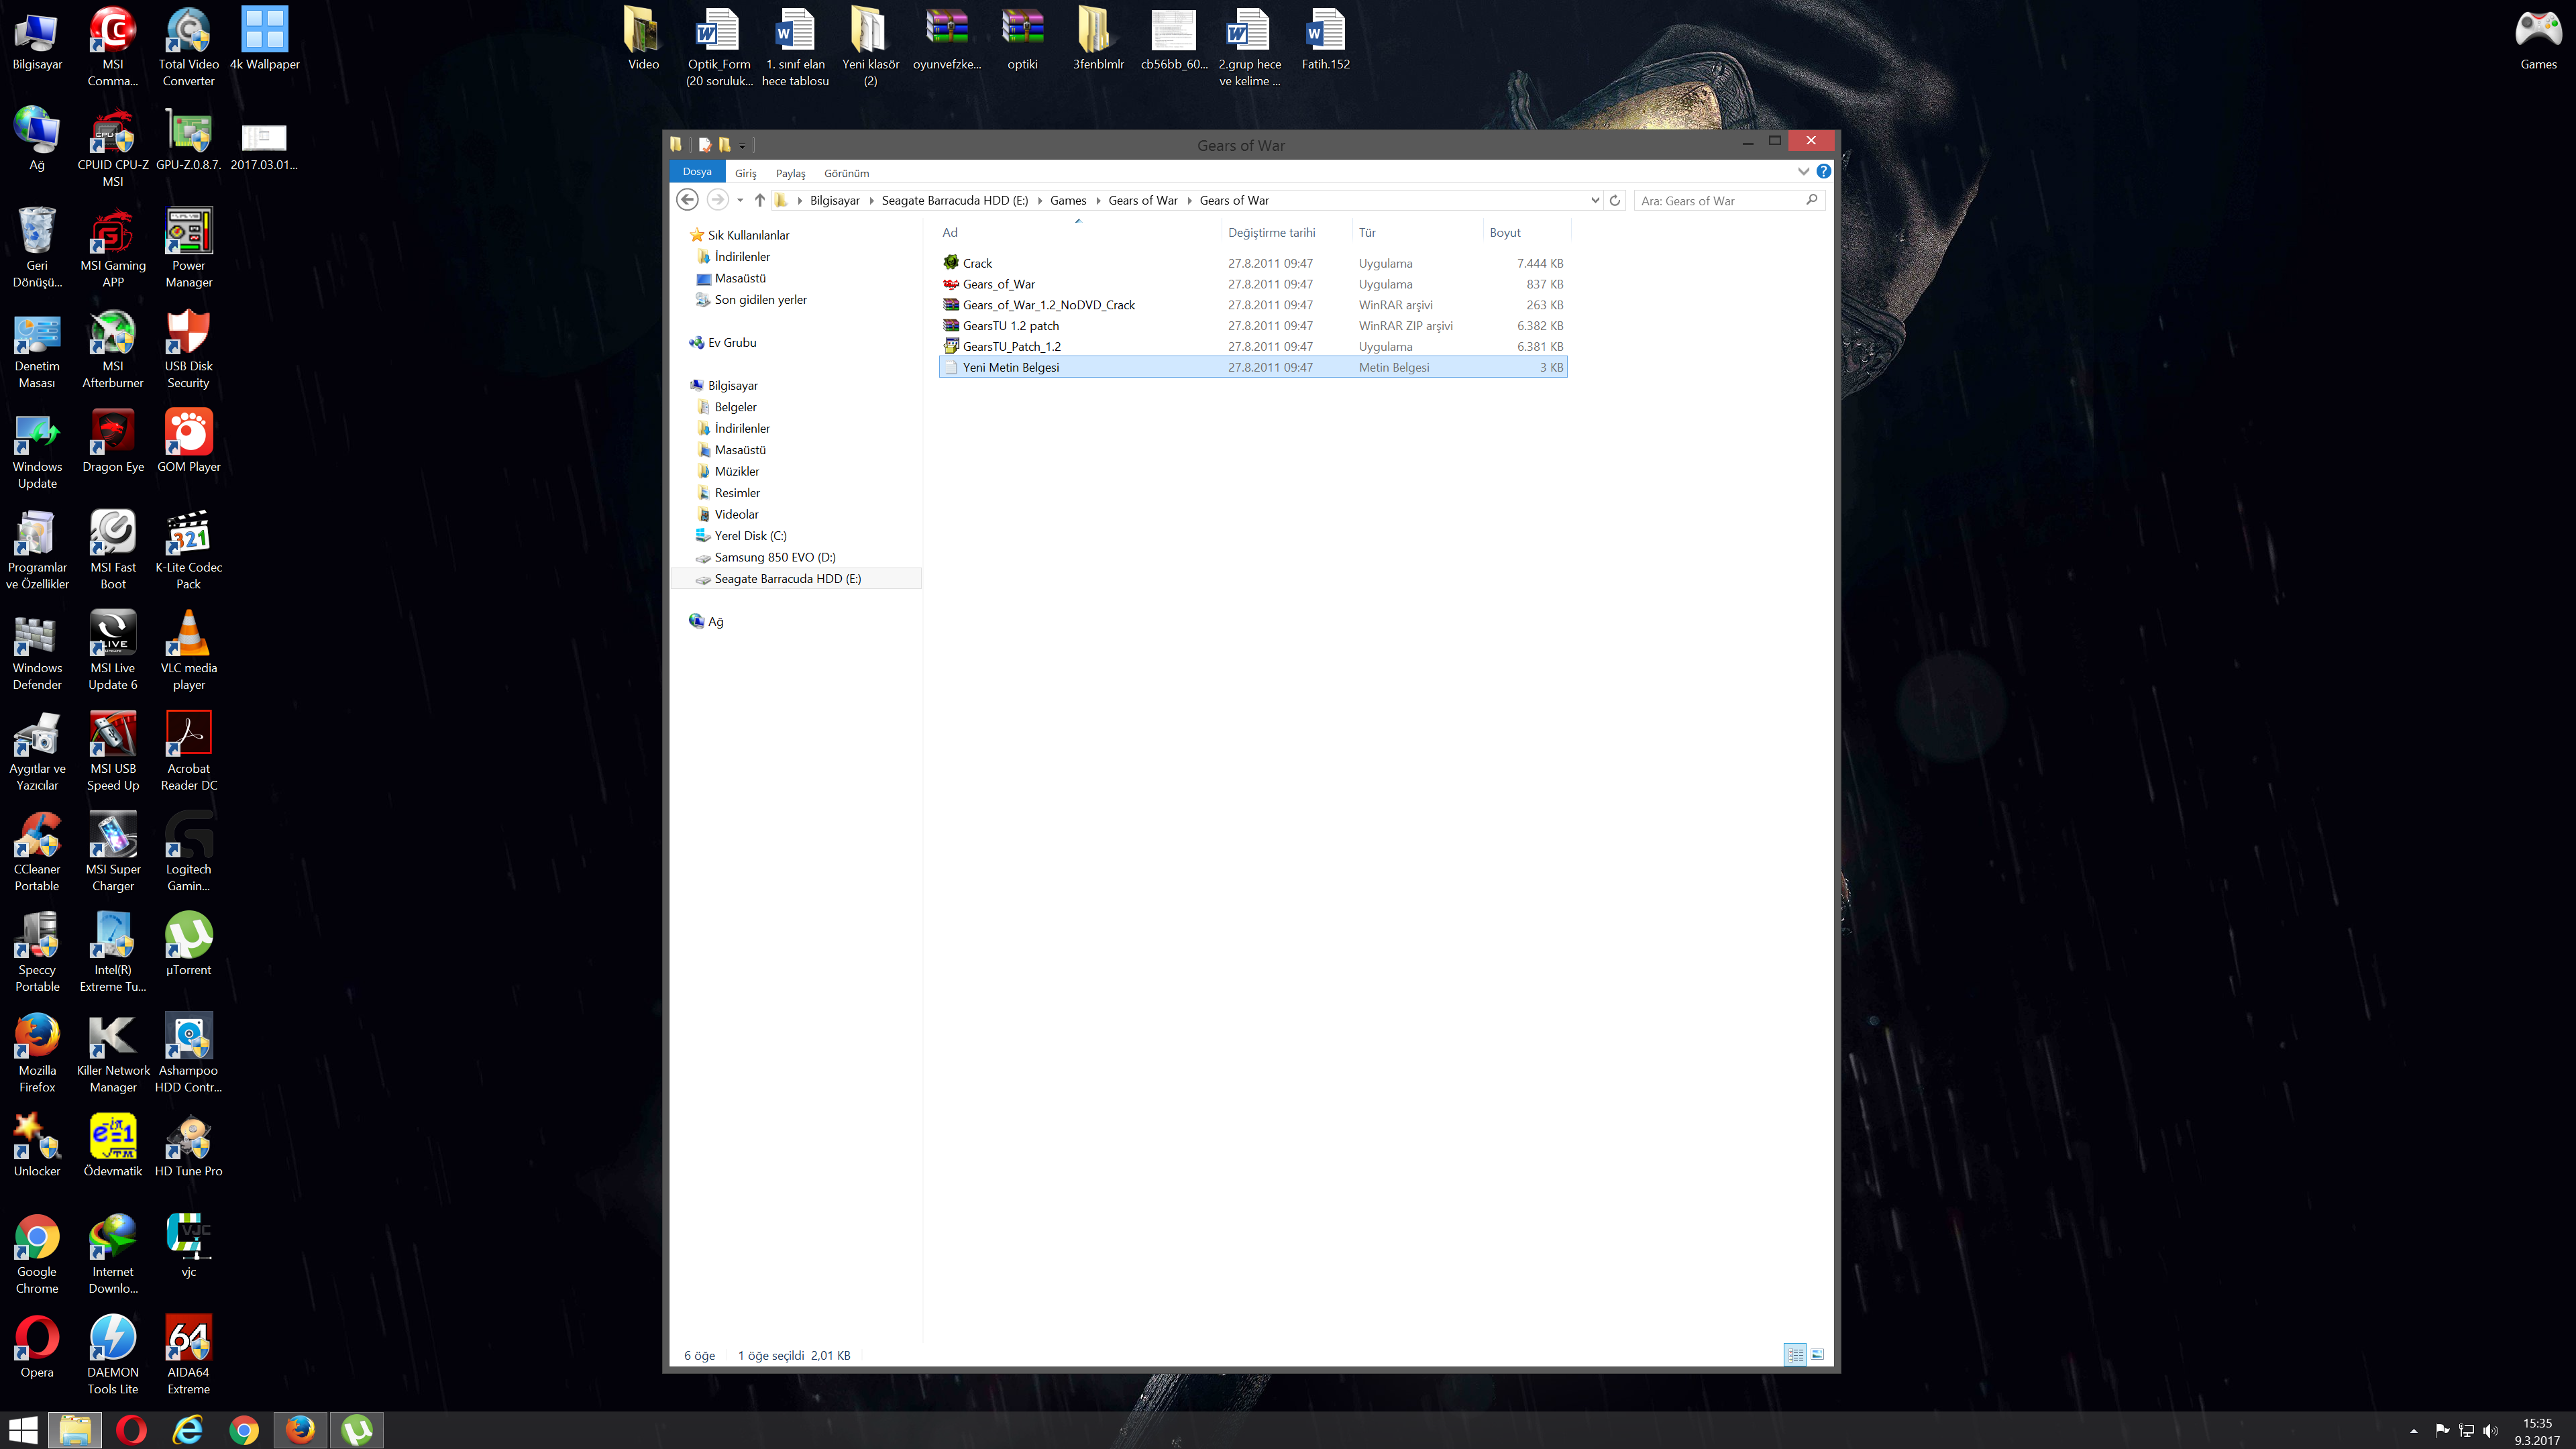The image size is (2576, 1449).
Task: Select the Gears_of_War application file
Action: coord(1252,284)
